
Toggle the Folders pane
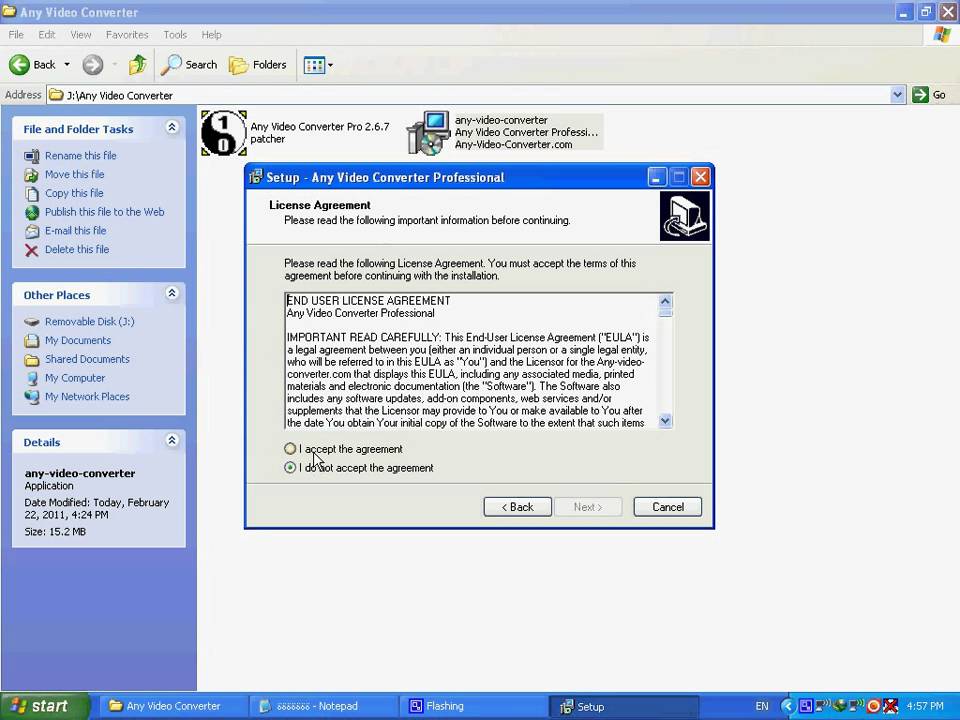[257, 64]
